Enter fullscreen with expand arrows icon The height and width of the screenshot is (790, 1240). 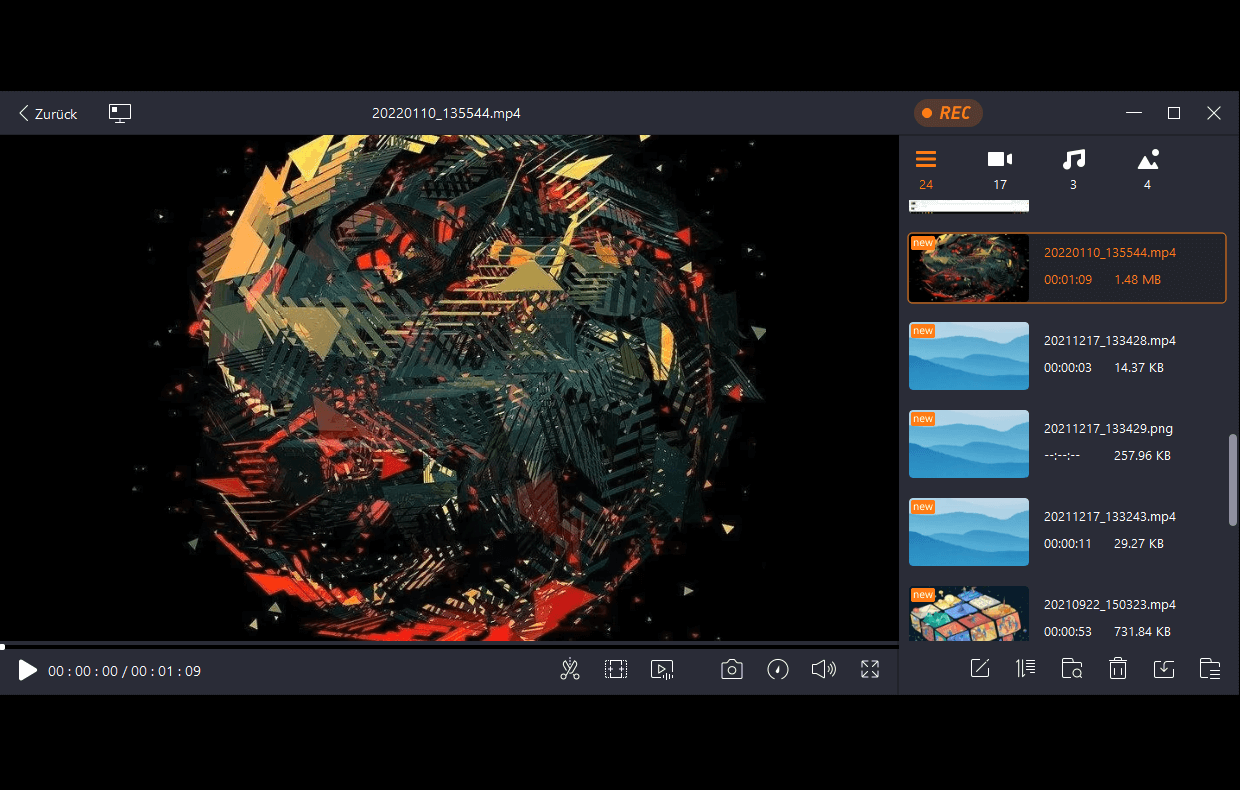[x=870, y=670]
